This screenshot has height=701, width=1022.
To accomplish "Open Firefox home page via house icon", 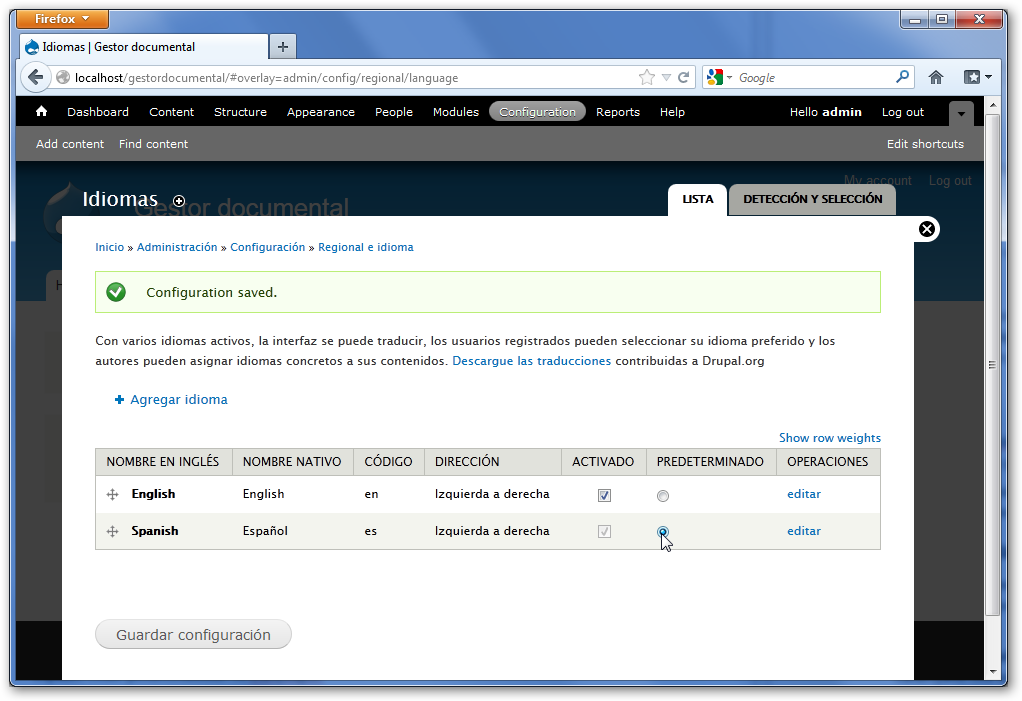I will click(936, 77).
